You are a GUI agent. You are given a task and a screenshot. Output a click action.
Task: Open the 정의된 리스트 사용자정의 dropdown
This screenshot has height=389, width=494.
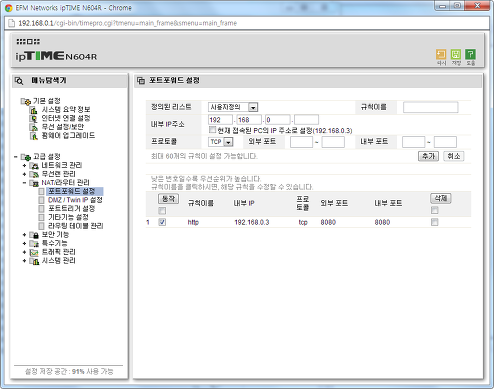pos(233,107)
